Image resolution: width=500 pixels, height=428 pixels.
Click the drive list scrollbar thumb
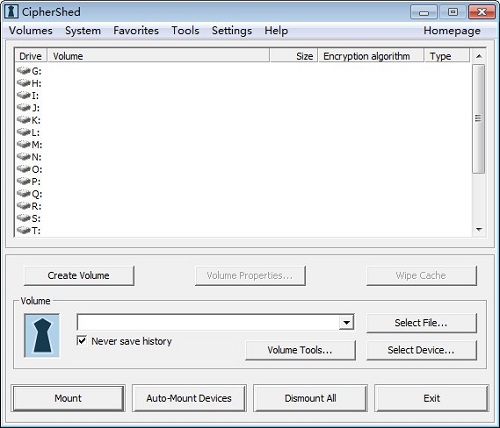pos(479,119)
